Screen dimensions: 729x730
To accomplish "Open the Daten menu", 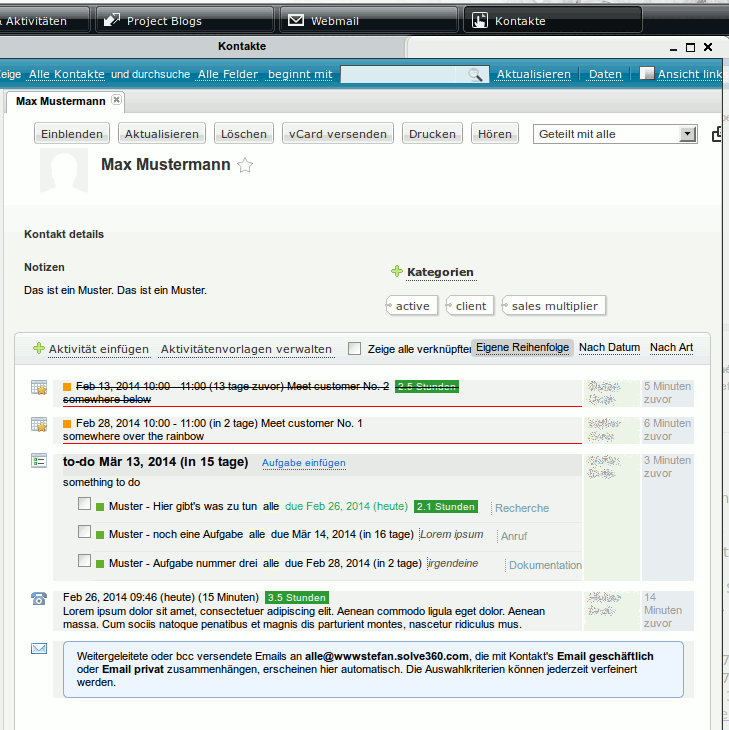I will click(x=605, y=74).
